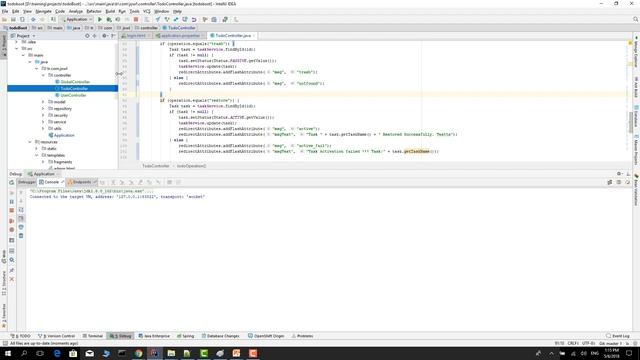
Task: Open the Application run configuration dropdown
Action: tap(76, 19)
